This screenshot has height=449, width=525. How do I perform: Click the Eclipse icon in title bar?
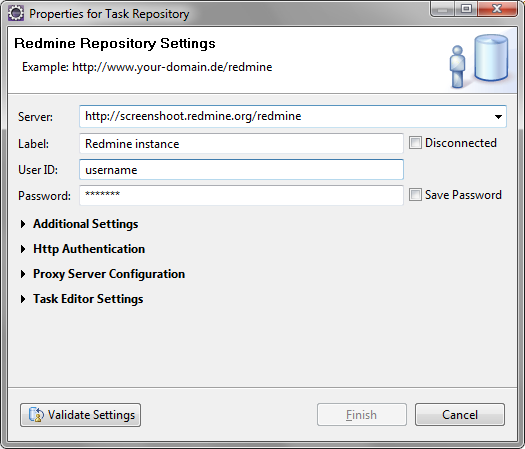click(16, 14)
